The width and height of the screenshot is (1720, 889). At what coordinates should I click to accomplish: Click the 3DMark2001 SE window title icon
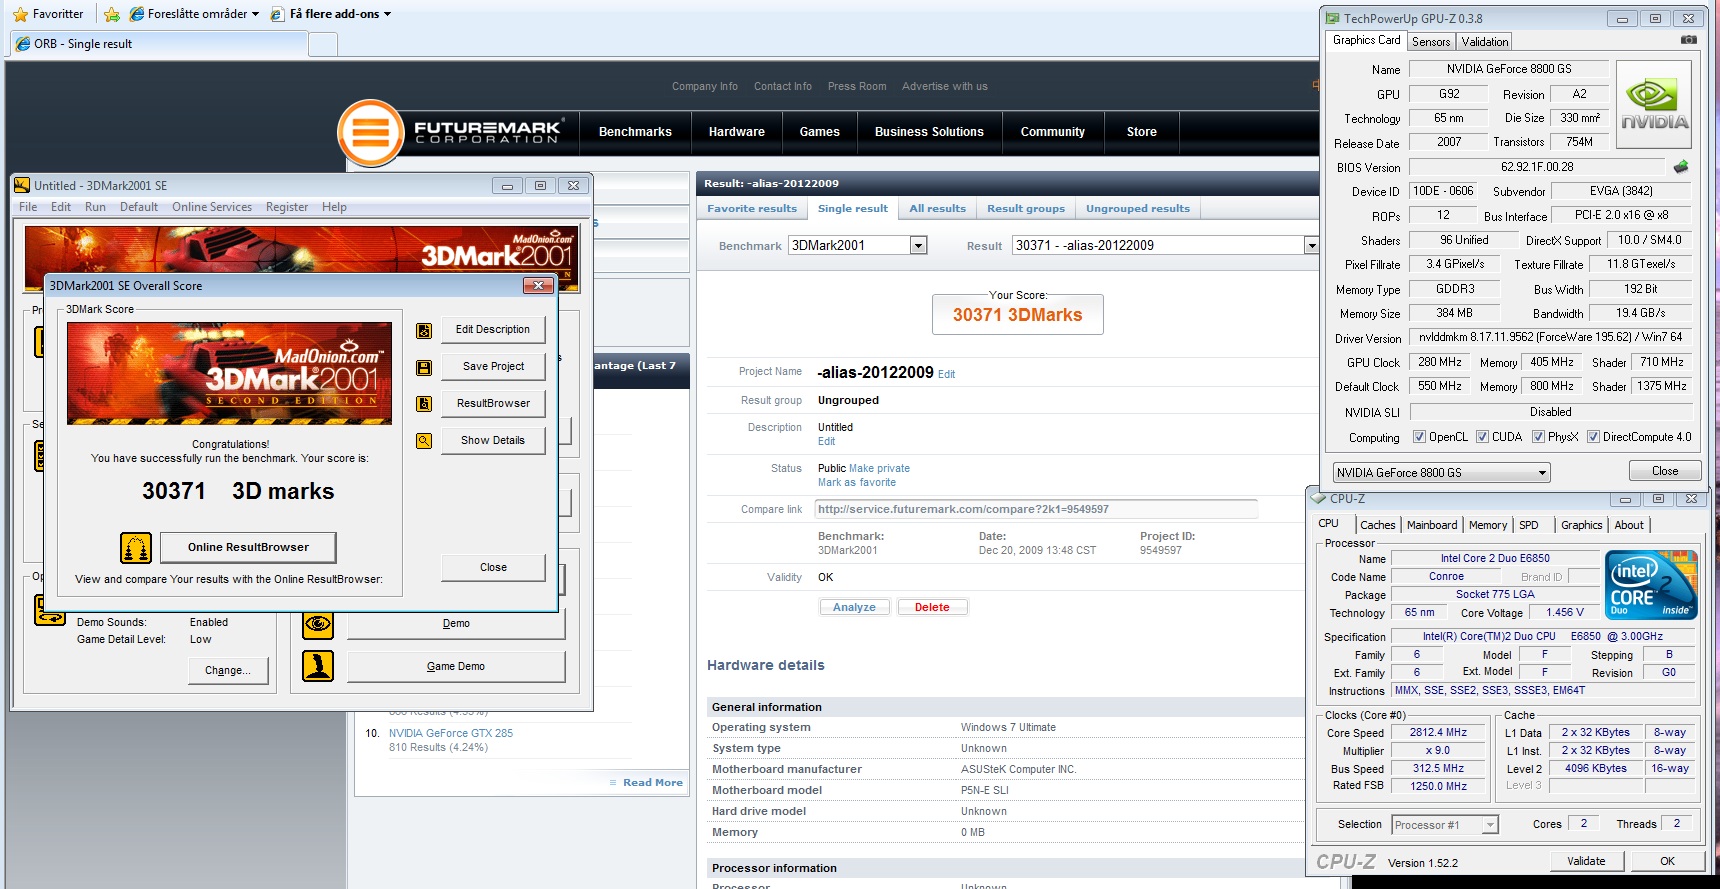22,185
